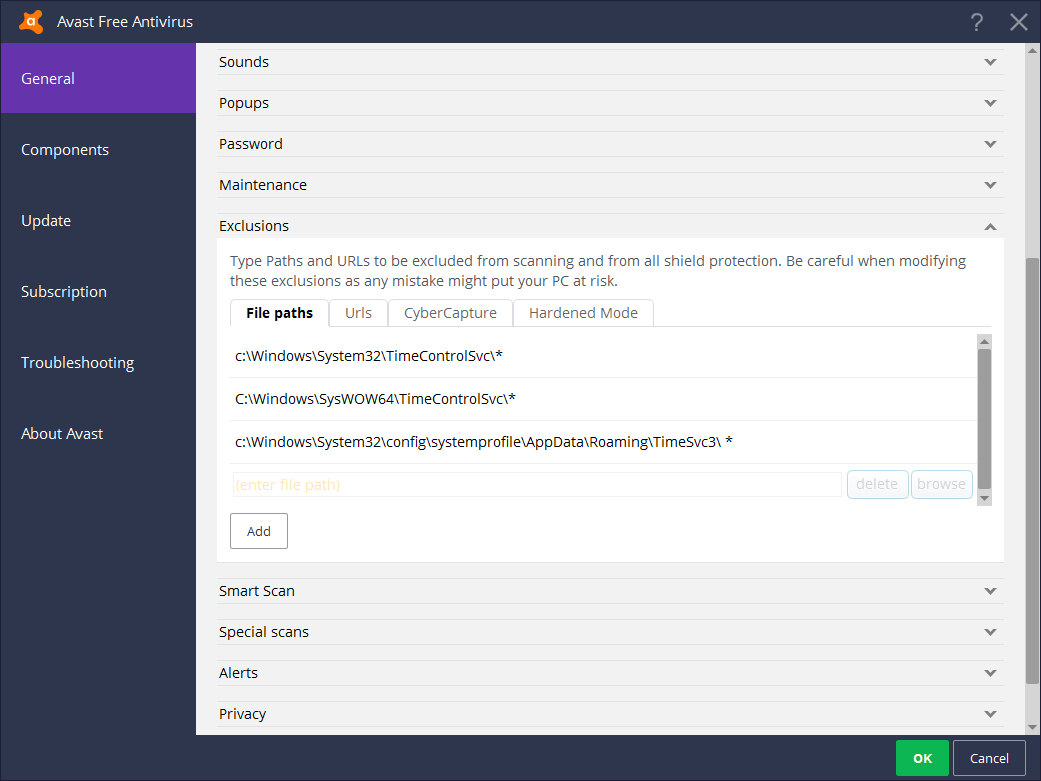Confirm settings with the OK button
The width and height of the screenshot is (1041, 781).
(x=921, y=758)
